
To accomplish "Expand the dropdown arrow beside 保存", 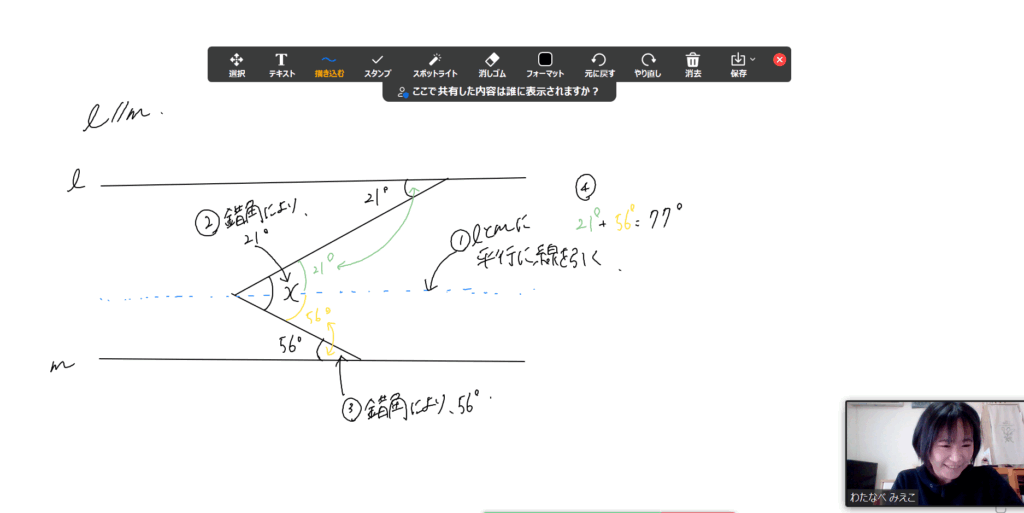I will [x=753, y=60].
